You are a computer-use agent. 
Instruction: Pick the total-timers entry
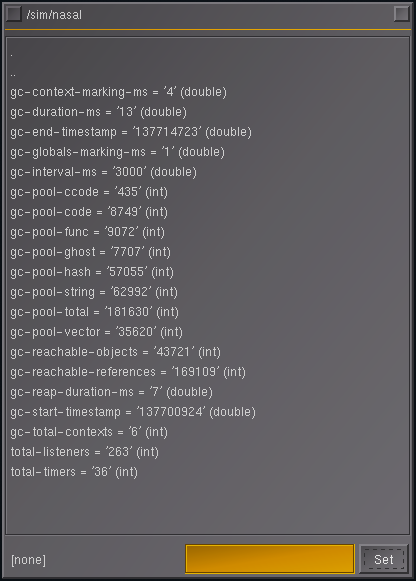point(74,472)
